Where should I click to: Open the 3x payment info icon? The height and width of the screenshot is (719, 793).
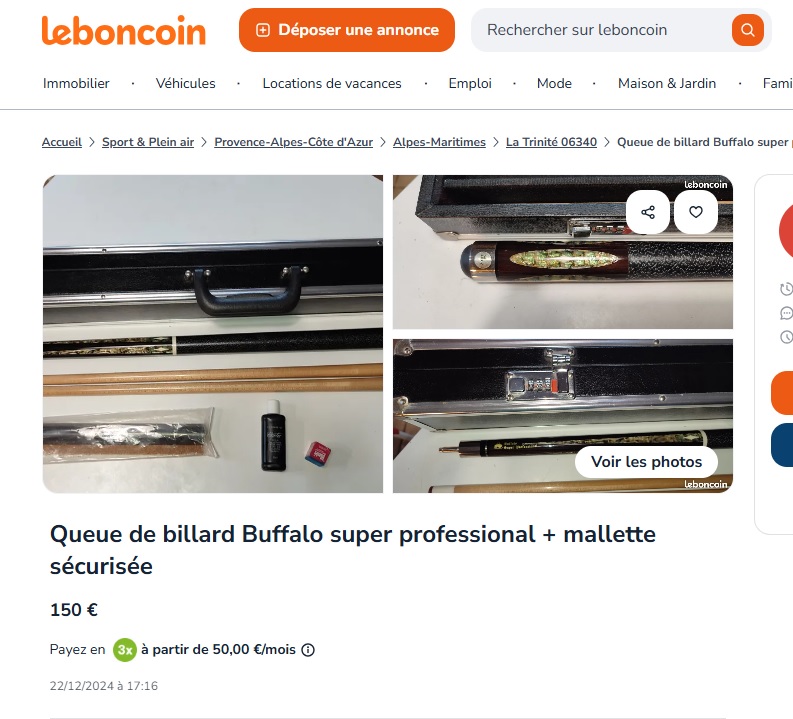[x=308, y=650]
